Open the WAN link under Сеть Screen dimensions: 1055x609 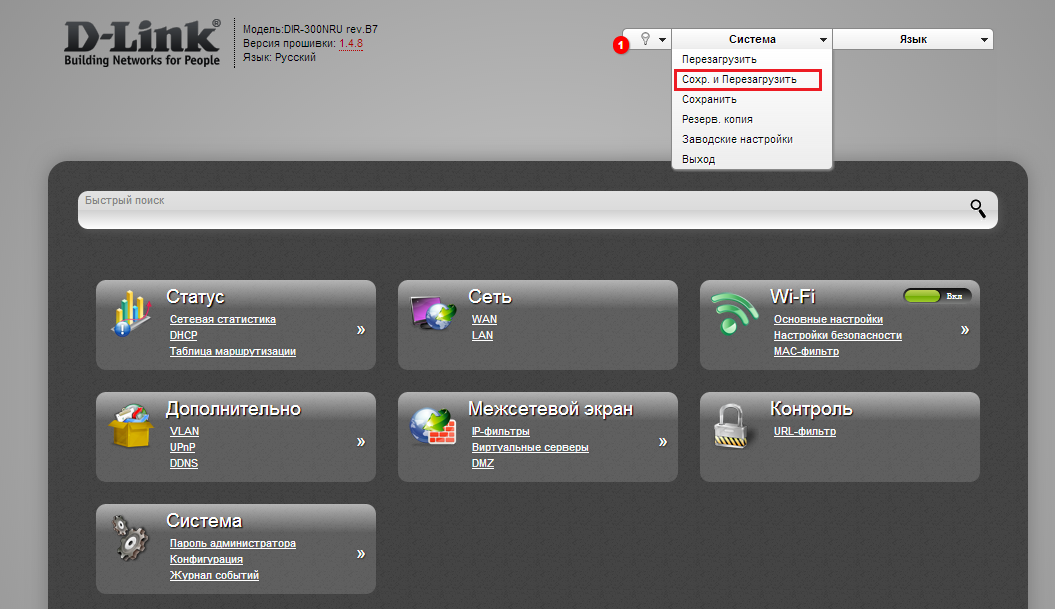(484, 319)
